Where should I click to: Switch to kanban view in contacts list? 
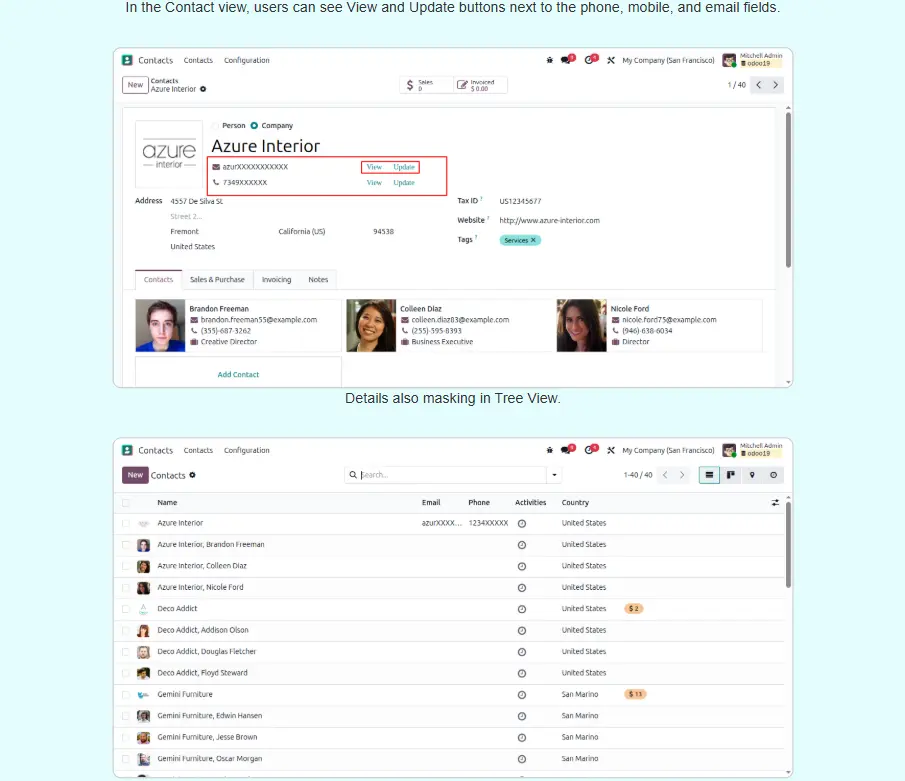(731, 475)
